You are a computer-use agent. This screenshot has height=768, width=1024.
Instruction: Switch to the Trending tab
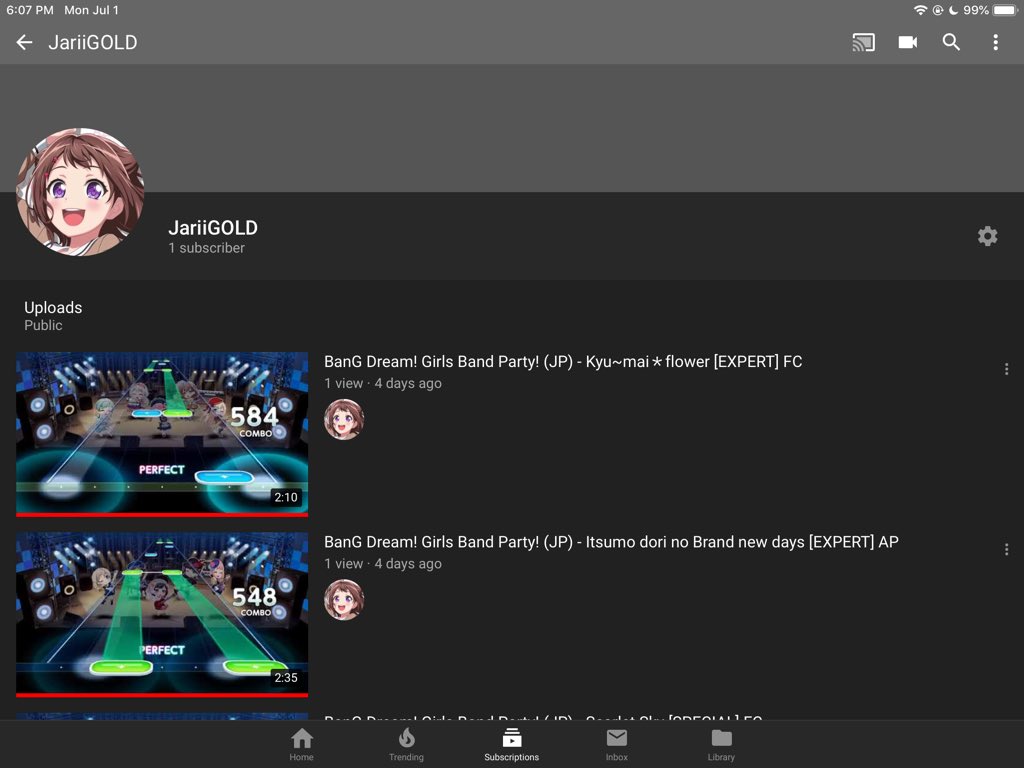406,744
